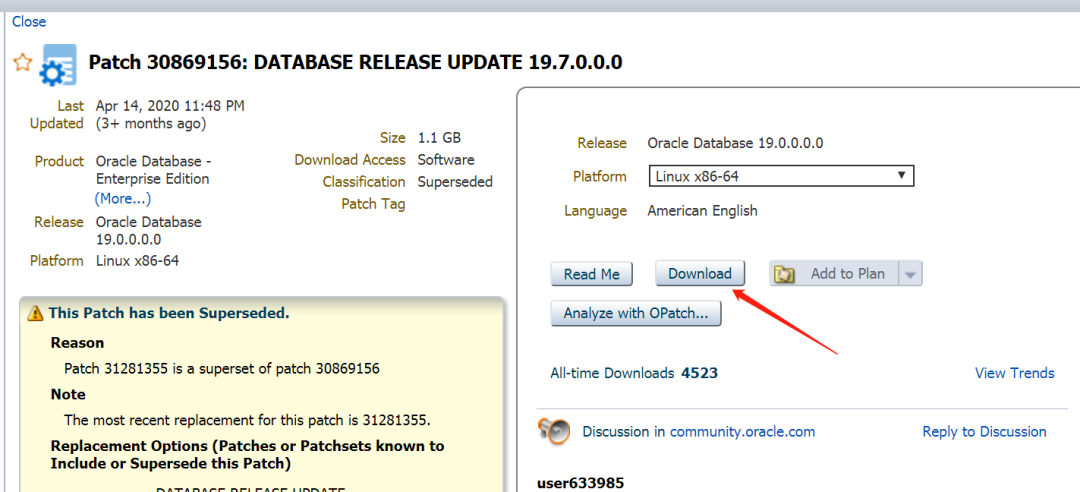Click Reply to Discussion link

click(x=984, y=431)
